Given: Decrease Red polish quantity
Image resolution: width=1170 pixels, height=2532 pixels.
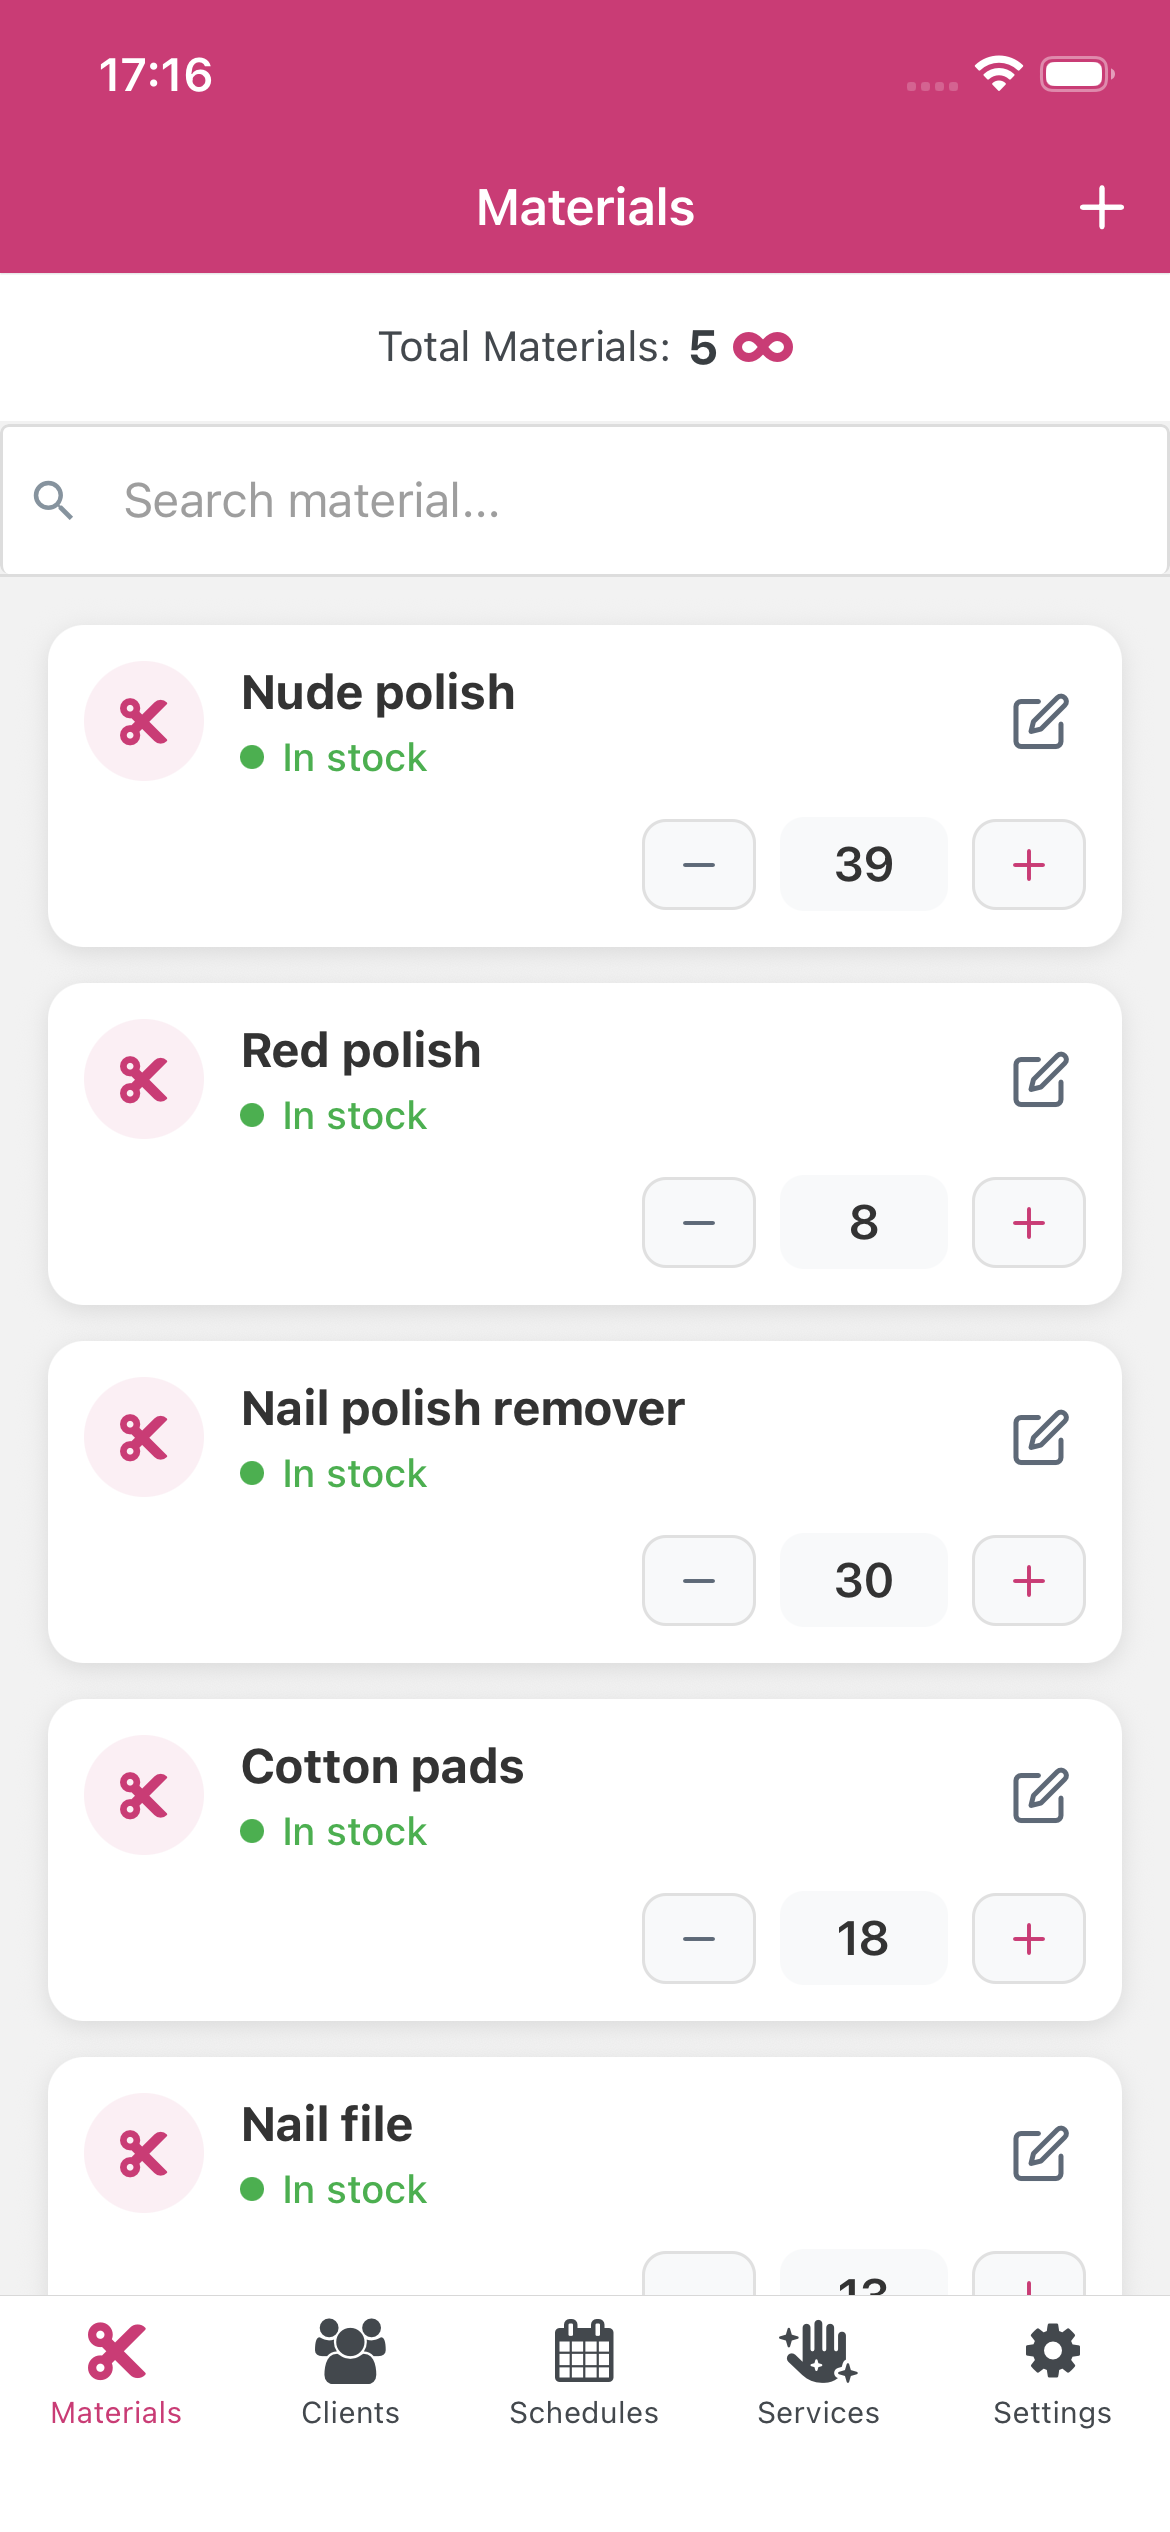Looking at the screenshot, I should pos(698,1222).
